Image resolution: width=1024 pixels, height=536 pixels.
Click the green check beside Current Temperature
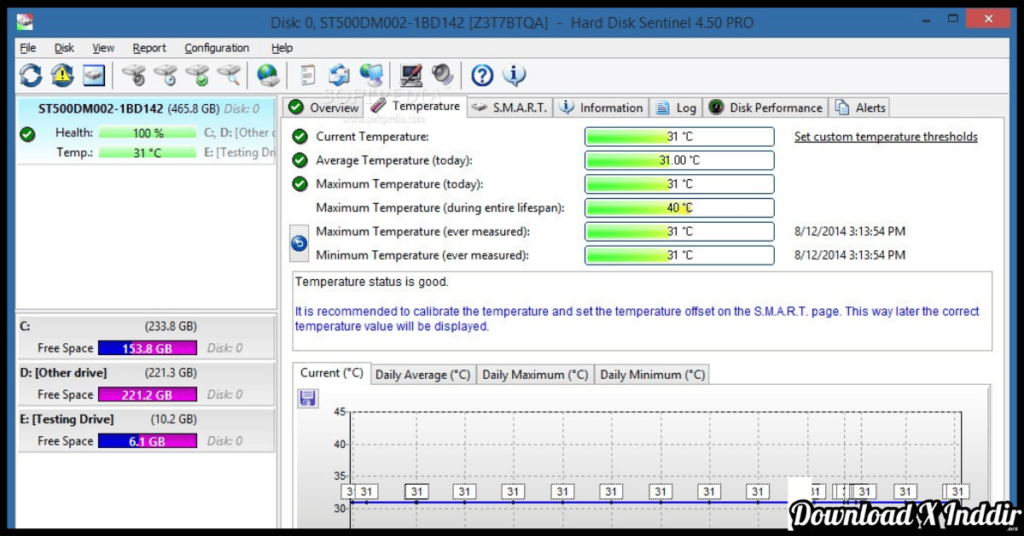point(300,136)
